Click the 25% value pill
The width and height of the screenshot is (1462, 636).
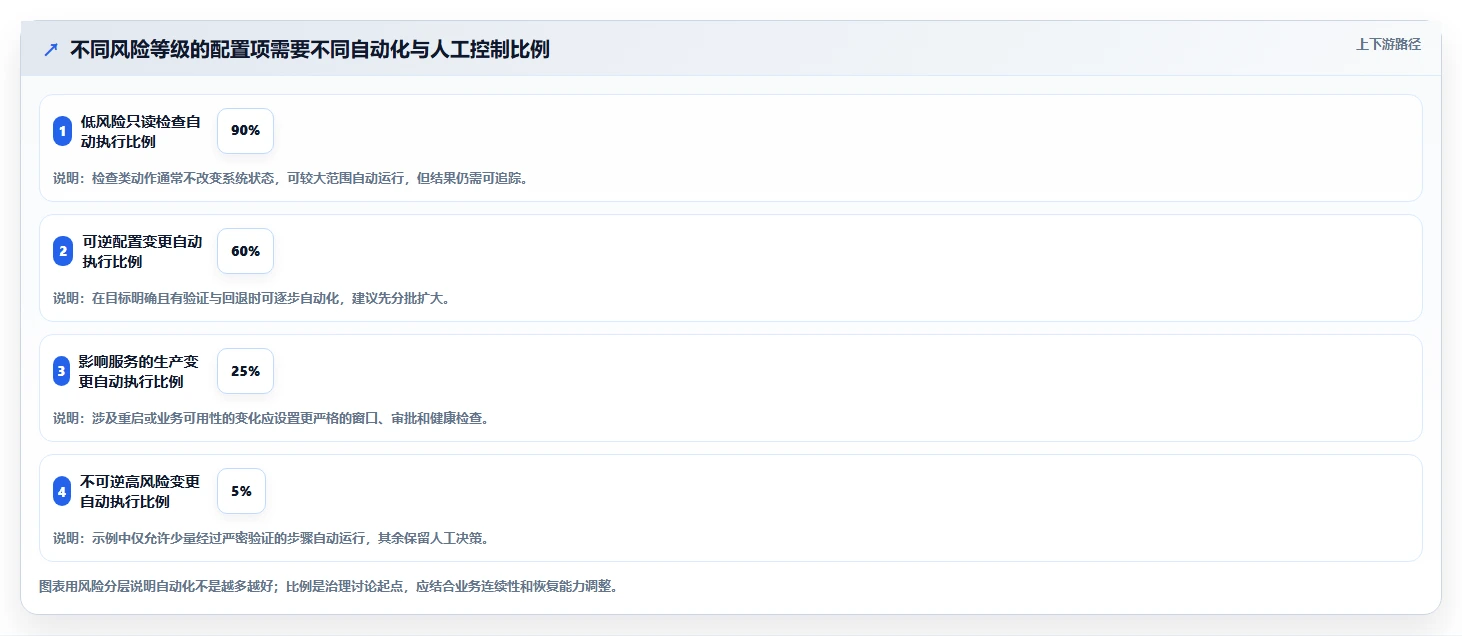(245, 371)
